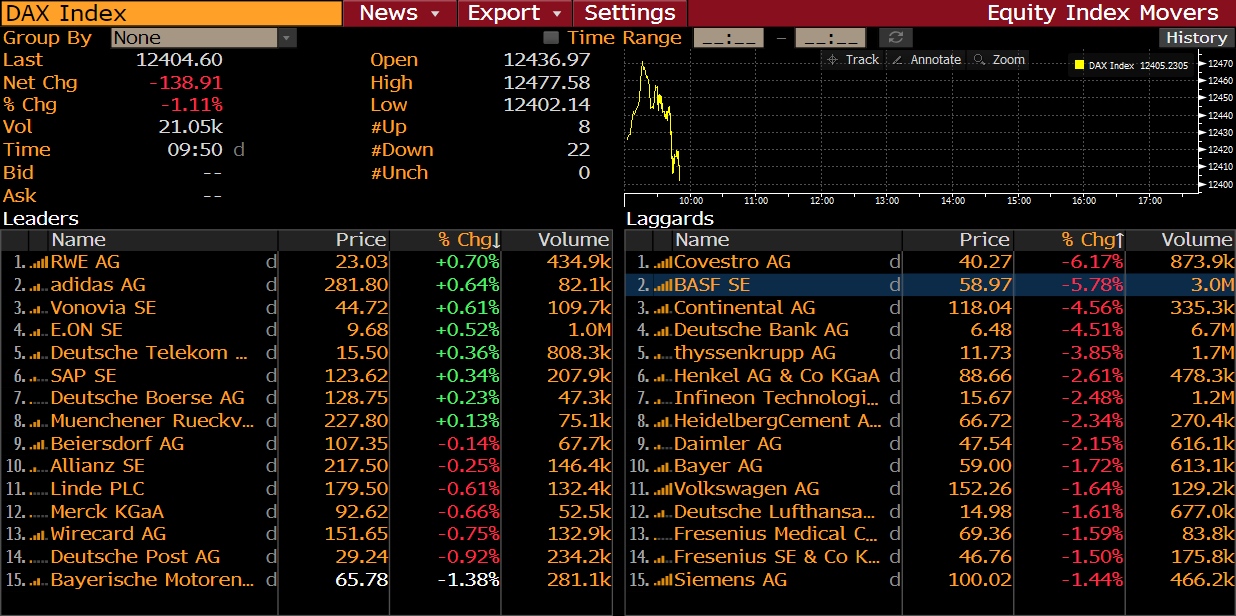Click the bars icon beside Volkswagen AG
Viewport: 1236px width, 616px height.
click(x=662, y=489)
